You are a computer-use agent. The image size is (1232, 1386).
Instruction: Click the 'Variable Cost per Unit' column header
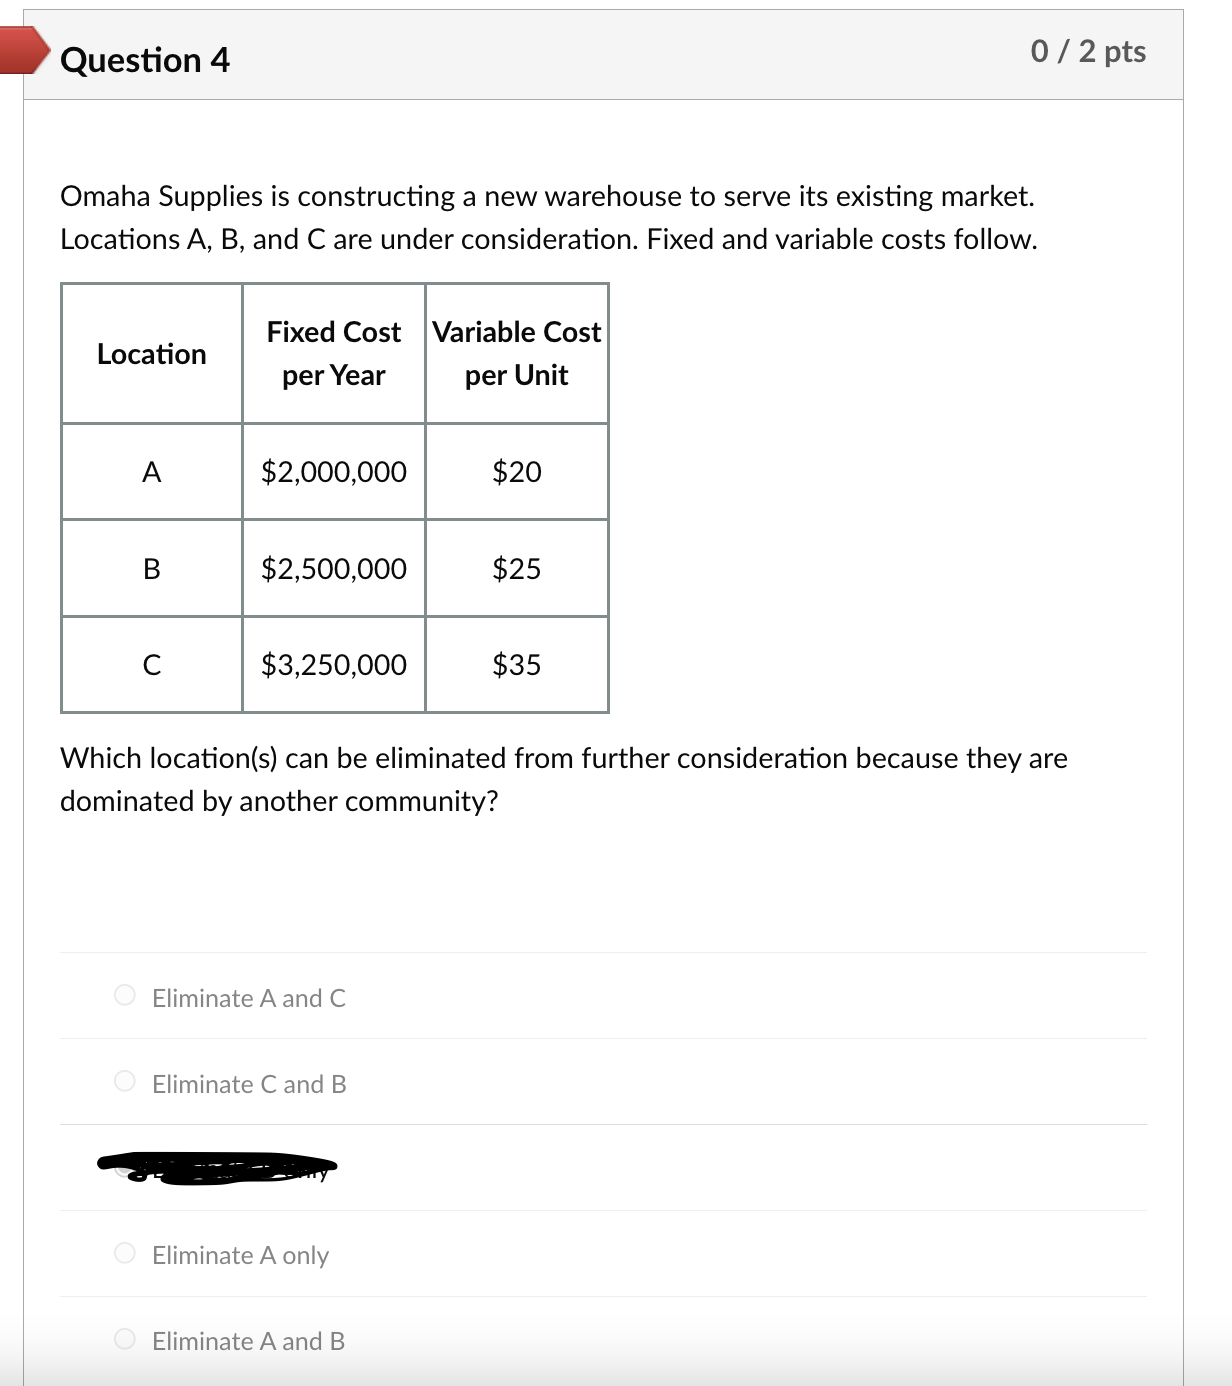point(516,353)
